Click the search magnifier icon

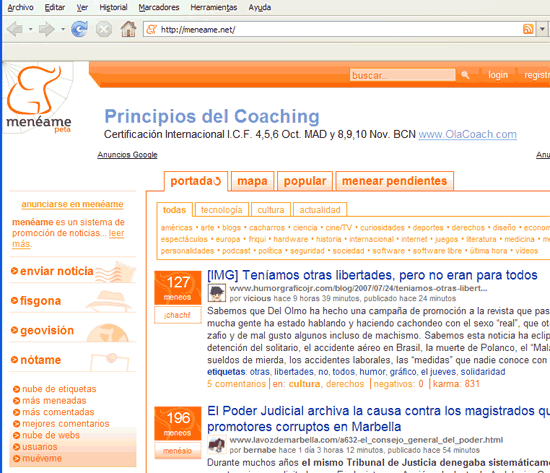tap(465, 75)
